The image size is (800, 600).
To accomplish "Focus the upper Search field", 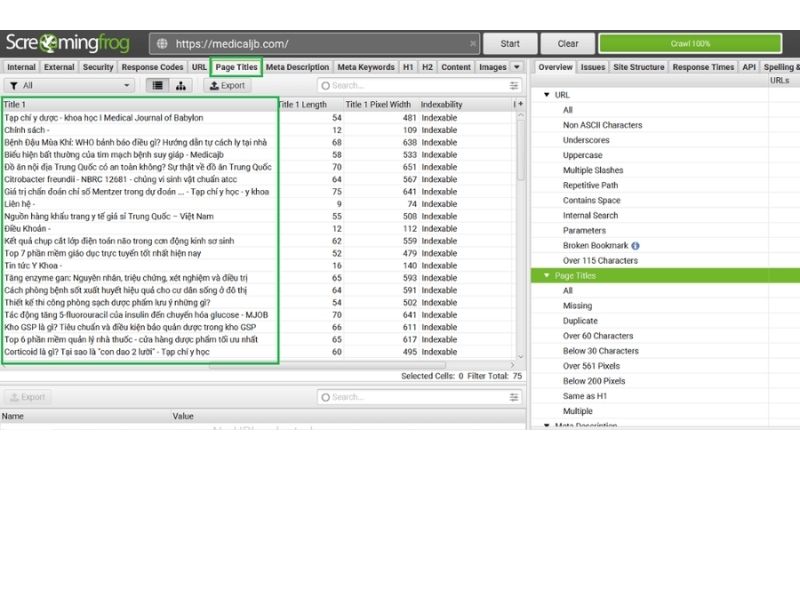I will point(417,86).
